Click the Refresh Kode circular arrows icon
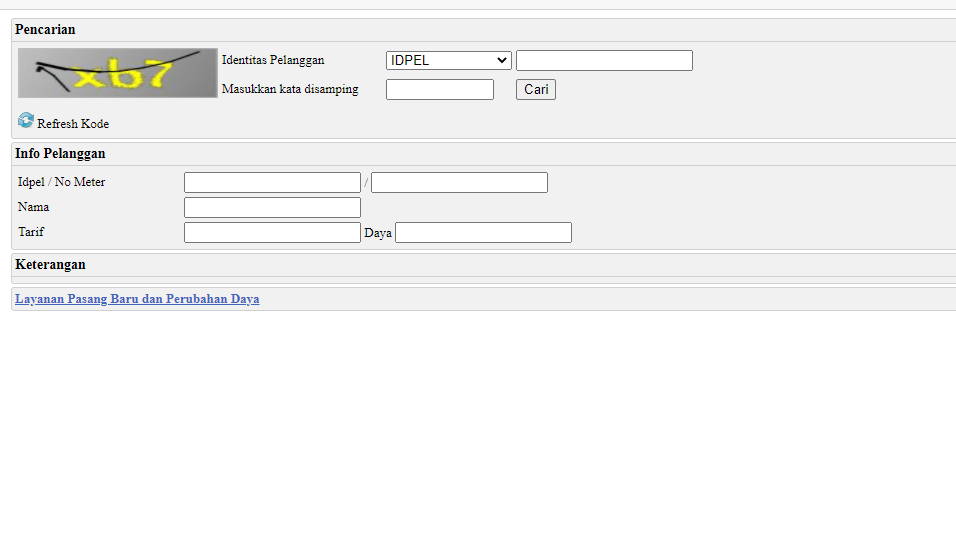Image resolution: width=956 pixels, height=538 pixels. [x=26, y=120]
